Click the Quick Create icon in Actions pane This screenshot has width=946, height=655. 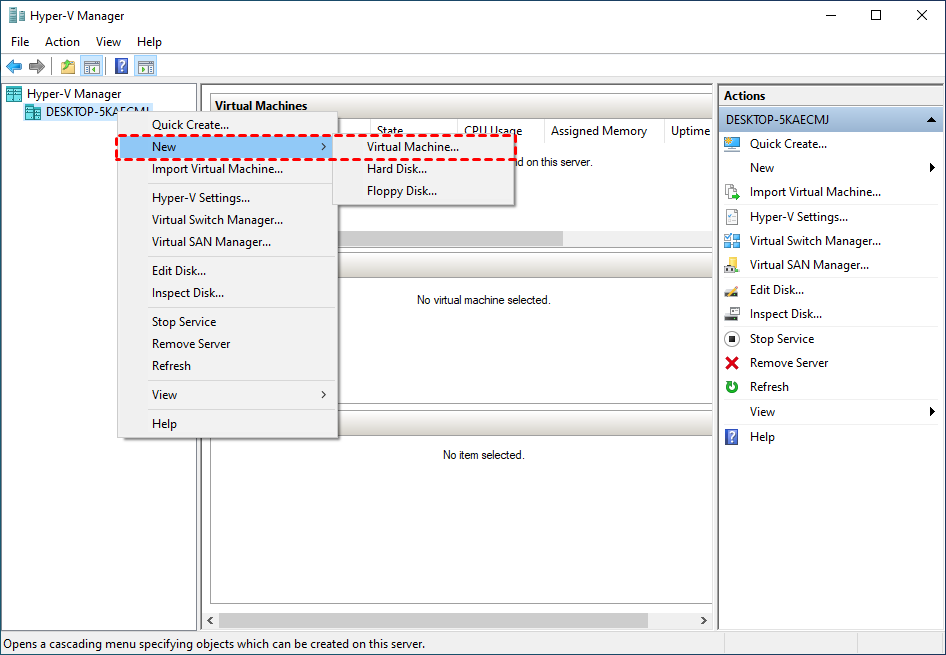click(x=732, y=144)
